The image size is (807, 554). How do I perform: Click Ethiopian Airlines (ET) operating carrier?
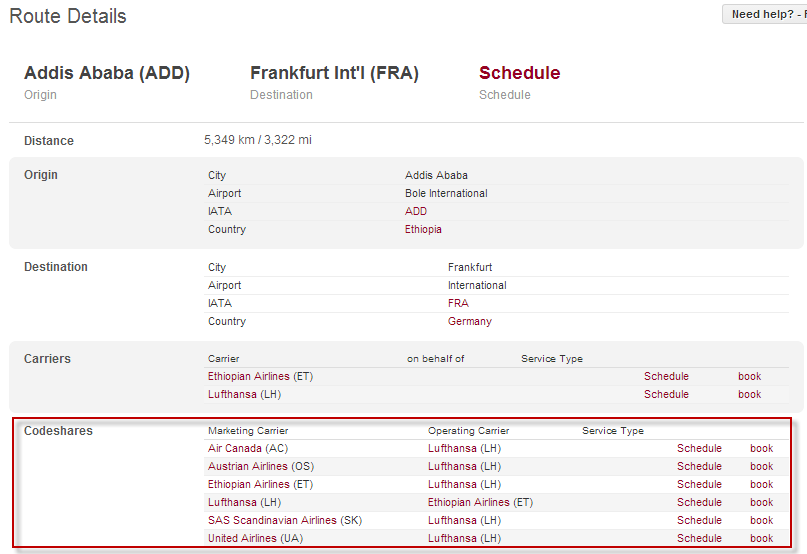480,502
